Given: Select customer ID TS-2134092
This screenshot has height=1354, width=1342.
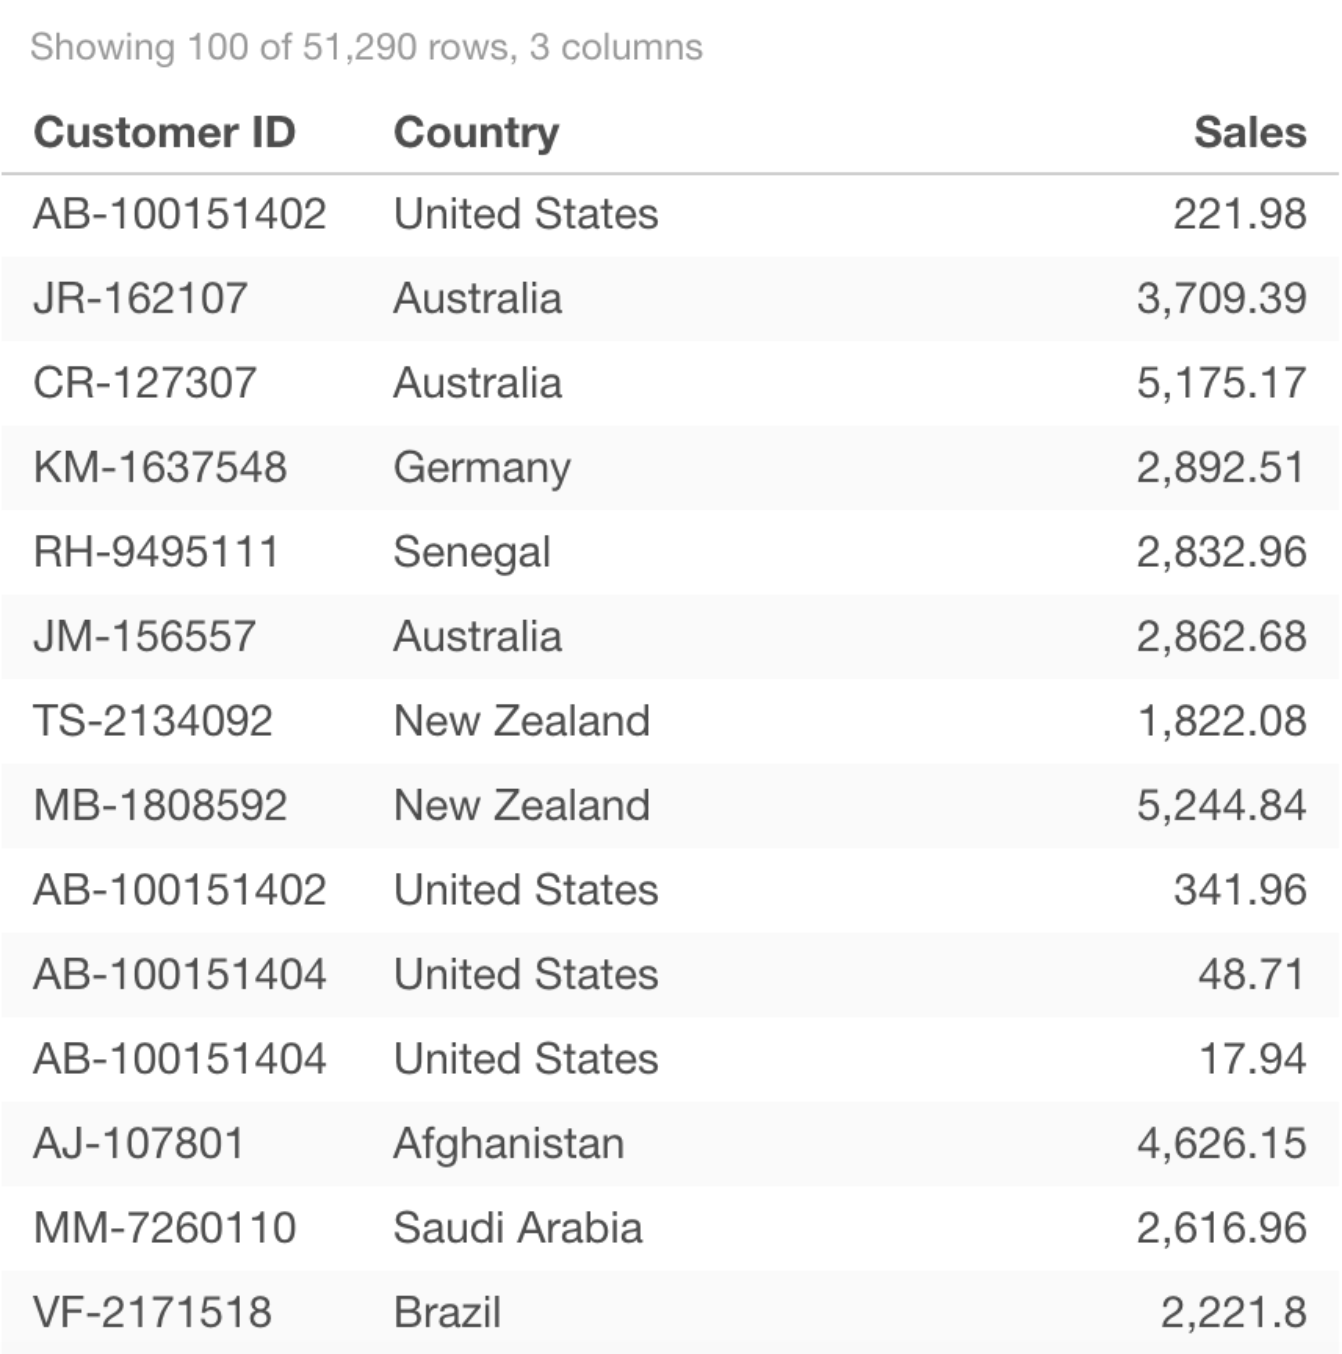Looking at the screenshot, I should pos(152,721).
